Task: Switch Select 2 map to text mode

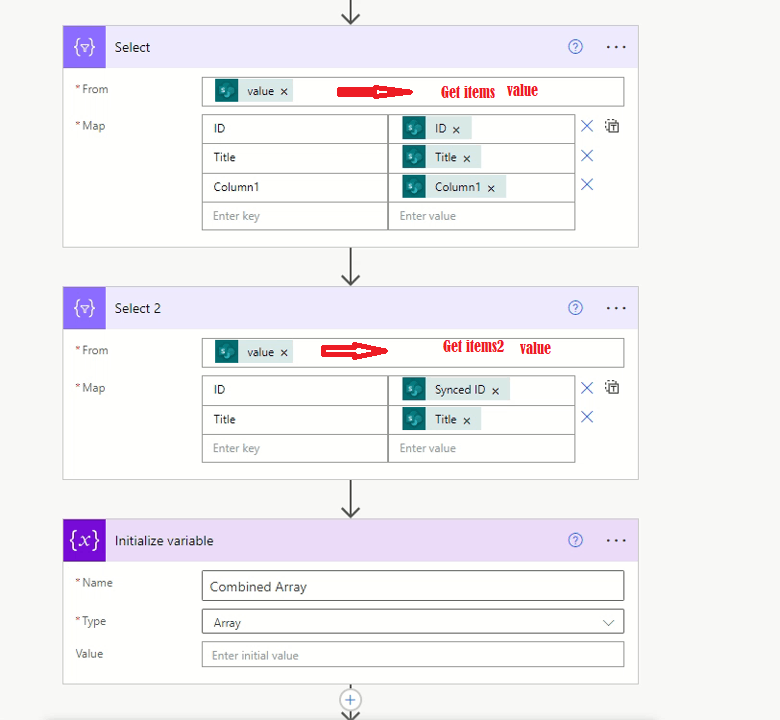Action: point(612,387)
